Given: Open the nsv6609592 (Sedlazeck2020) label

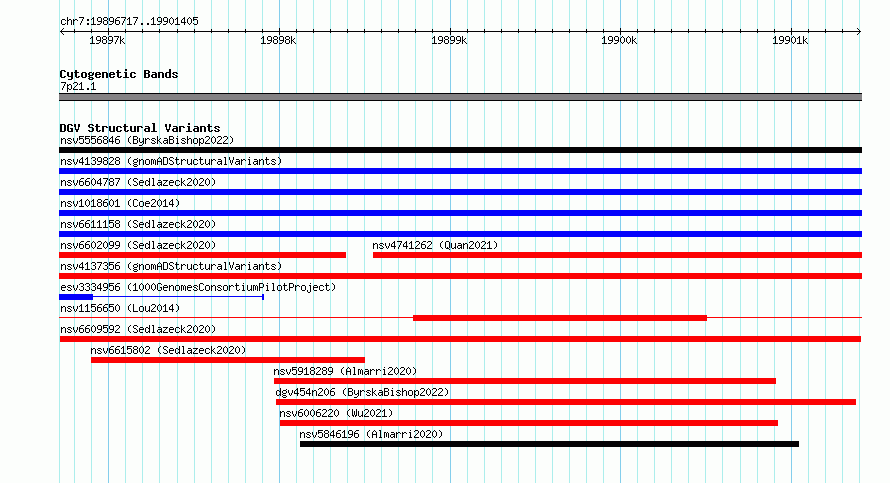Looking at the screenshot, I should tap(138, 329).
